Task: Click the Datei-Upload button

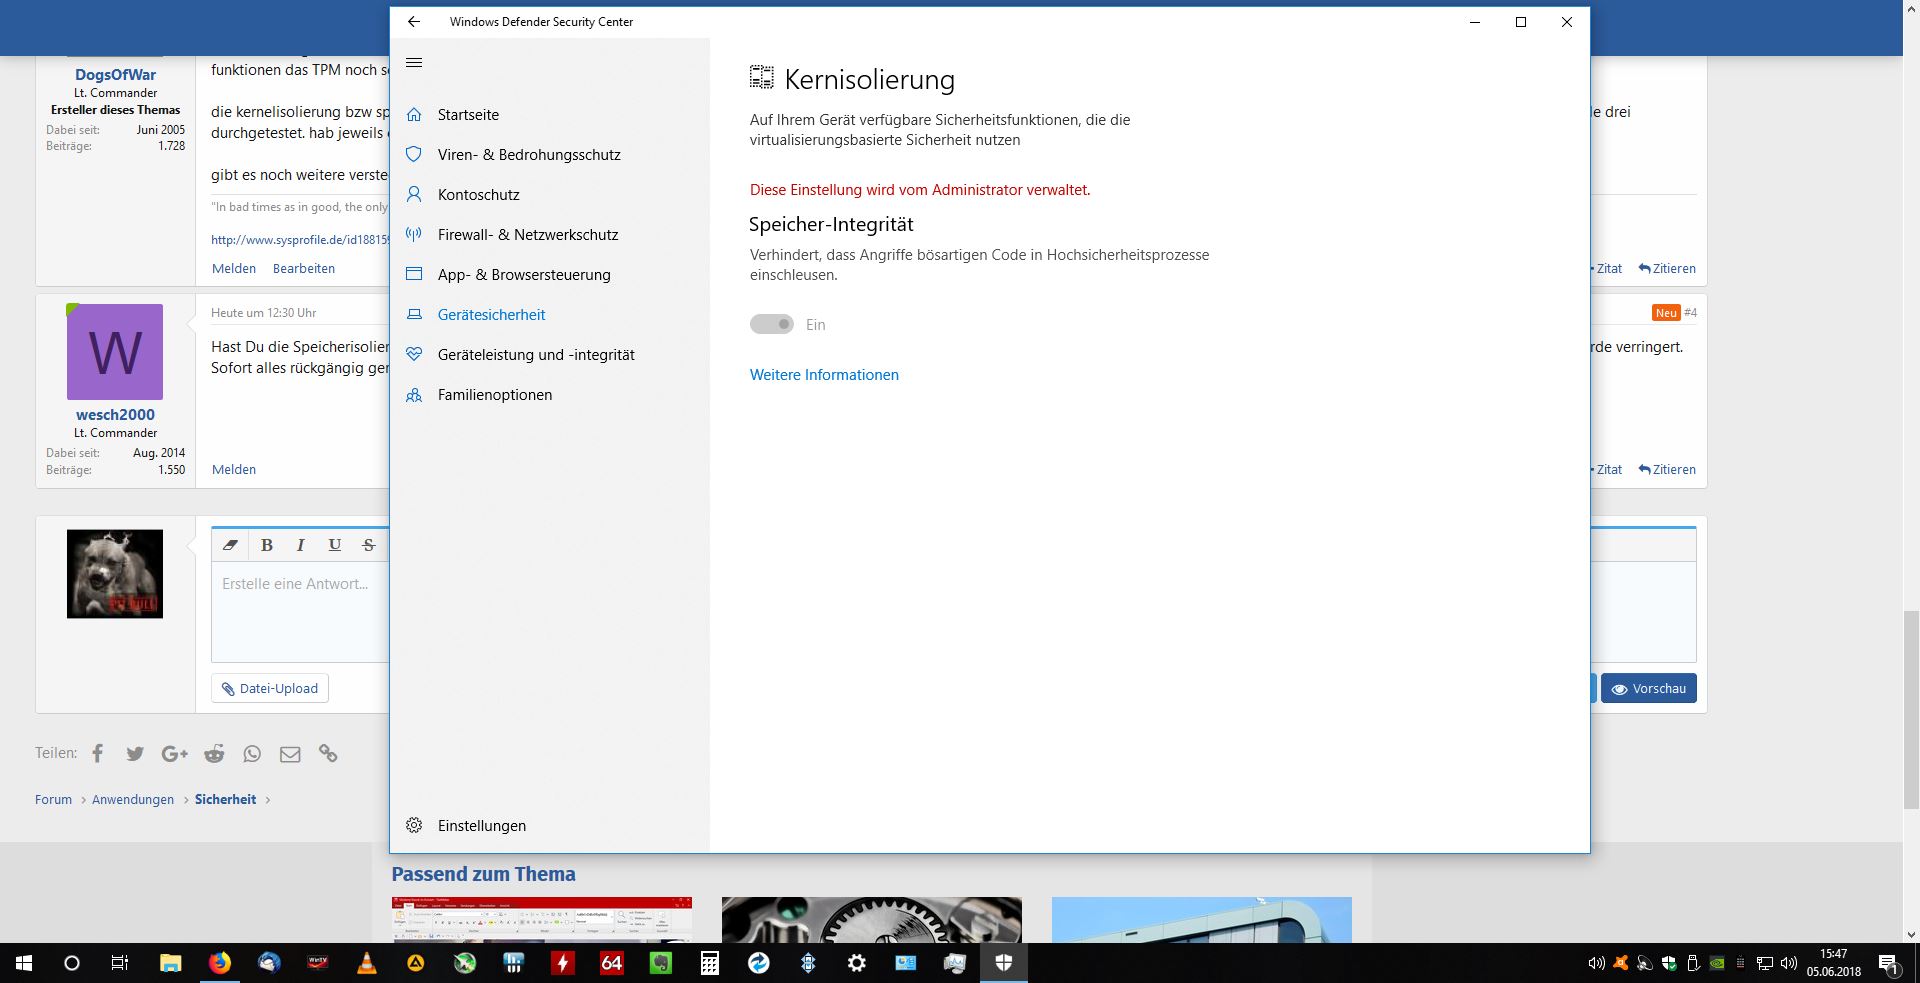Action: (x=270, y=688)
